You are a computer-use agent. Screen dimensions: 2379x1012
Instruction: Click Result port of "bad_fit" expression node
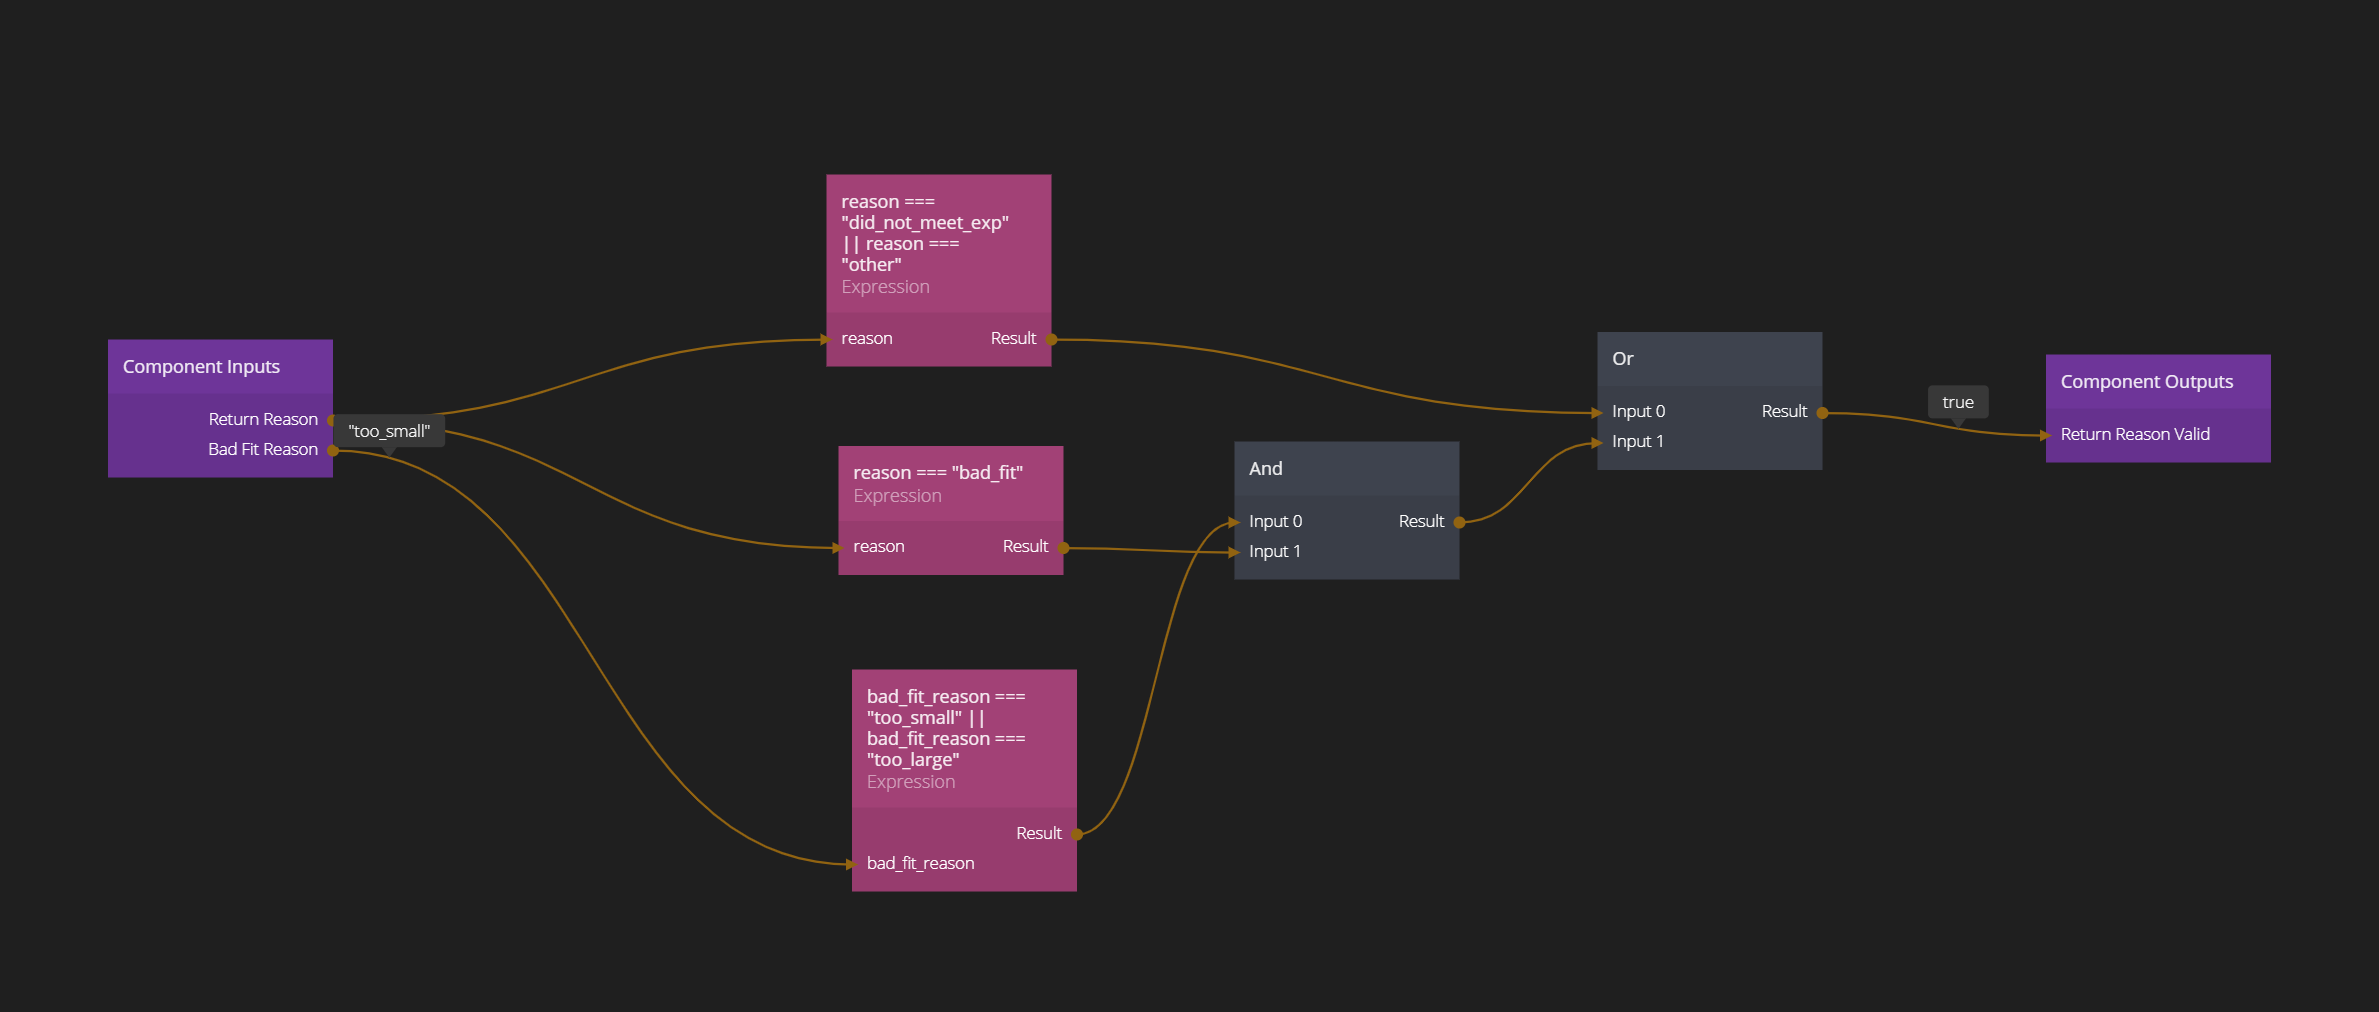click(x=1063, y=547)
